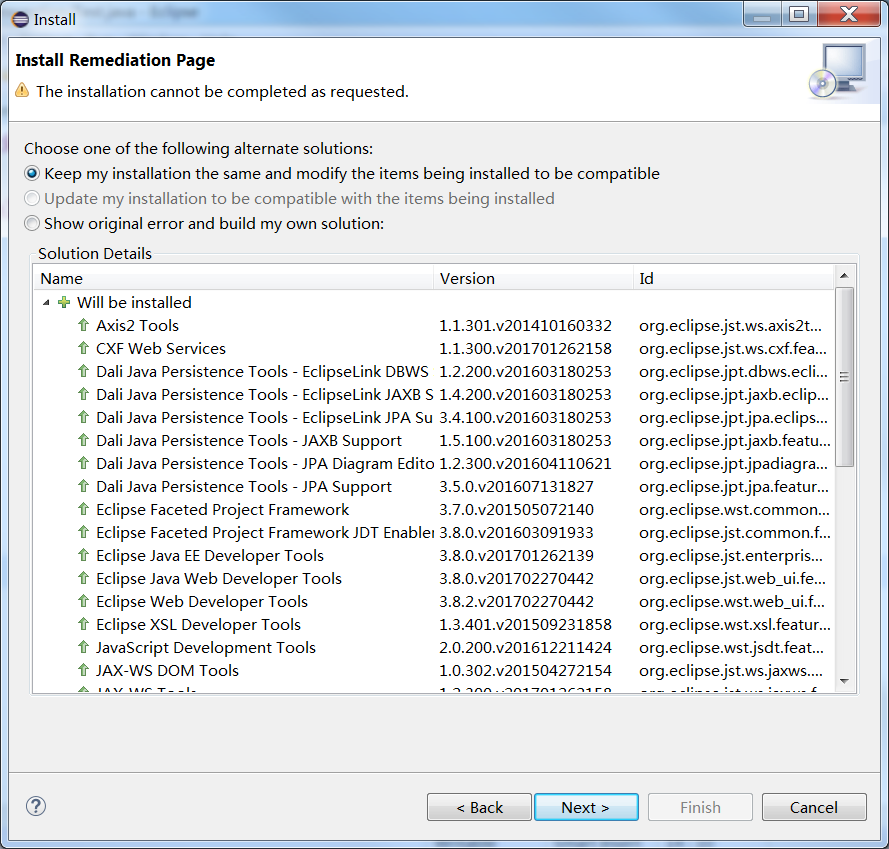Select Eclipse Faceted Project Framework JDT Enablement row
Image resolution: width=889 pixels, height=849 pixels.
tap(434, 533)
